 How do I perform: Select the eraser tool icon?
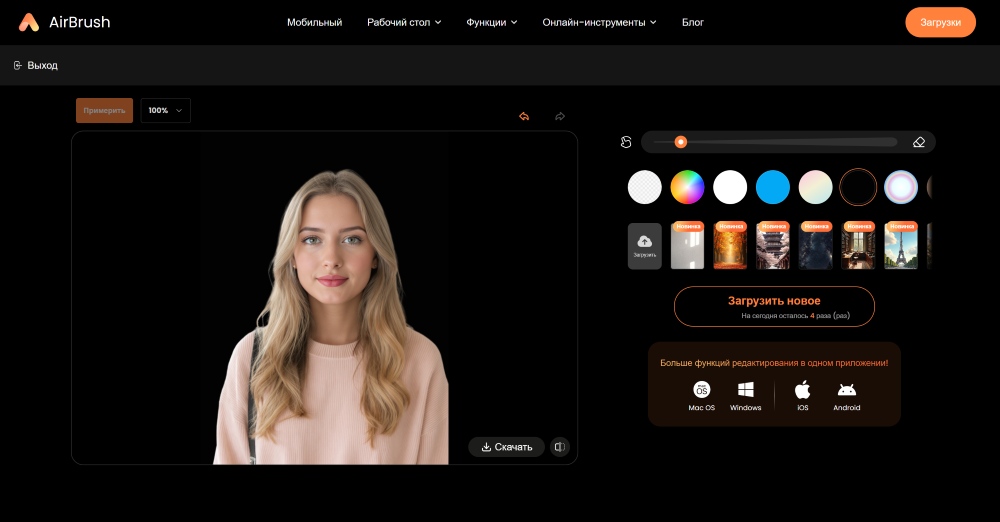point(918,142)
